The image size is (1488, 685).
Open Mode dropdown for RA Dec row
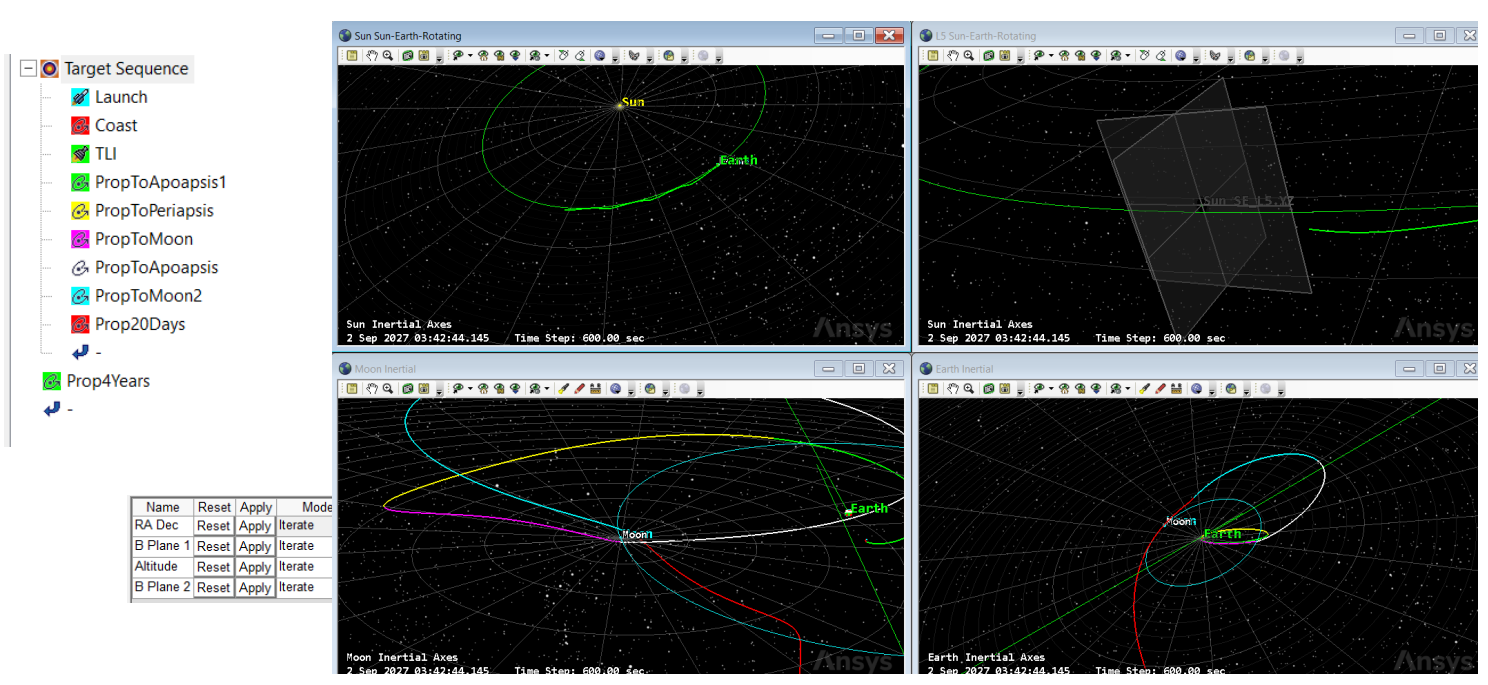point(304,525)
